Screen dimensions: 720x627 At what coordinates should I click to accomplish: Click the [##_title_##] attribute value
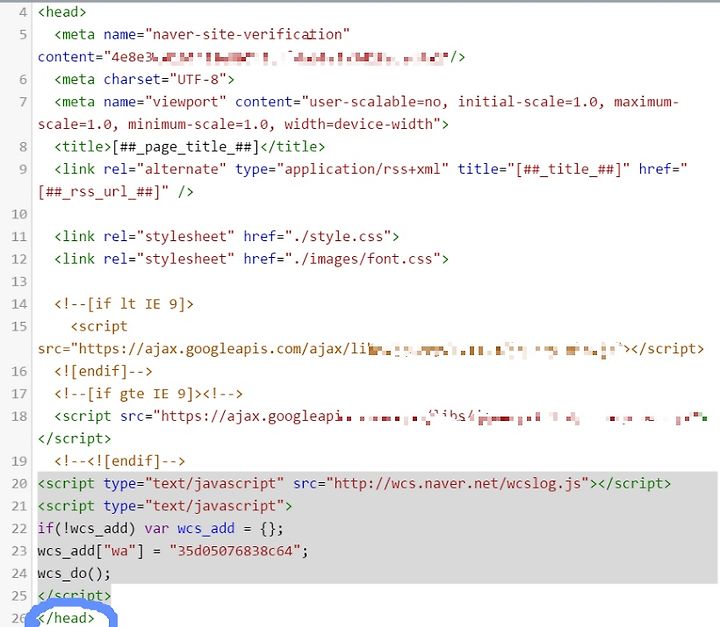(569, 169)
